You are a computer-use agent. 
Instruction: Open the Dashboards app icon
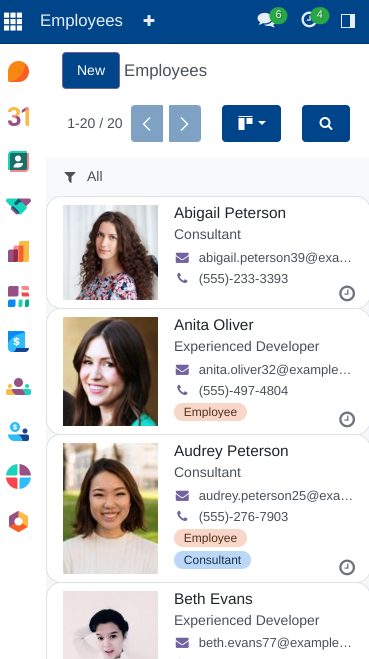pyautogui.click(x=18, y=296)
